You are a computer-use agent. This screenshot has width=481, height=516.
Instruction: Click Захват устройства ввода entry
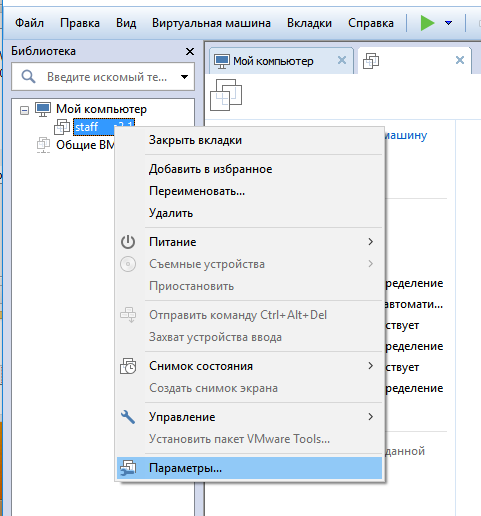click(x=249, y=337)
